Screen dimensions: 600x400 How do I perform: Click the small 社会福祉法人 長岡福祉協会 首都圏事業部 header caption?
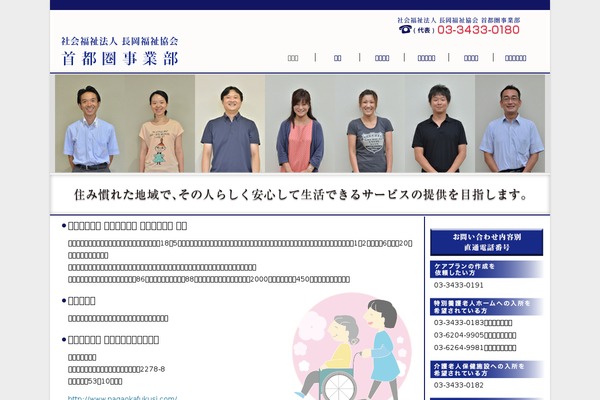(x=458, y=20)
